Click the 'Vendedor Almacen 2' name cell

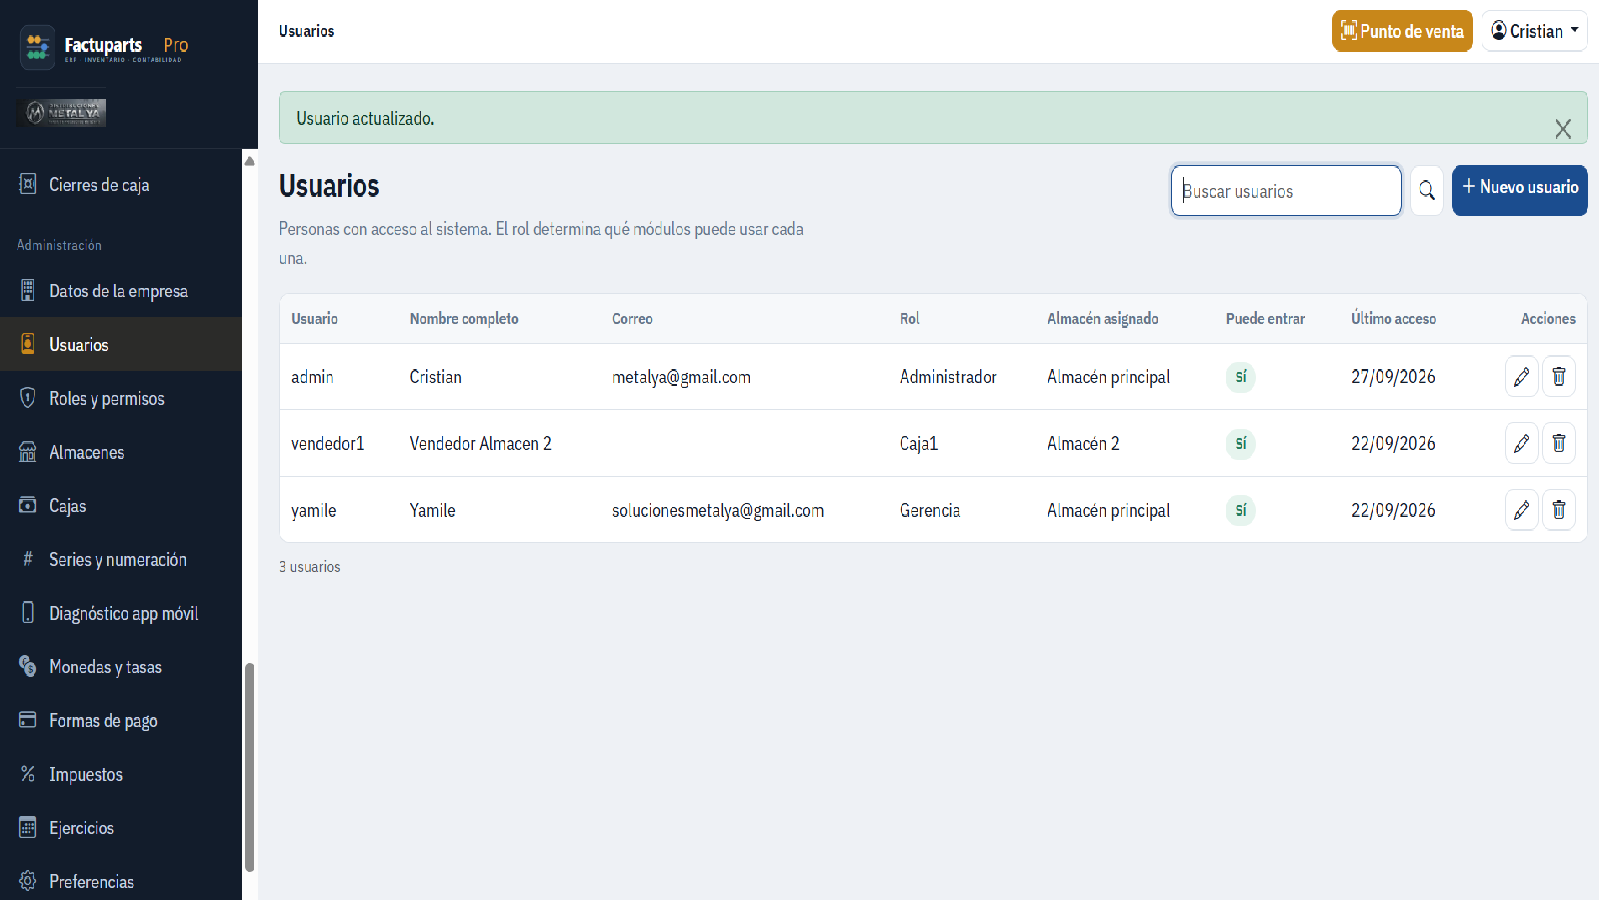click(480, 443)
